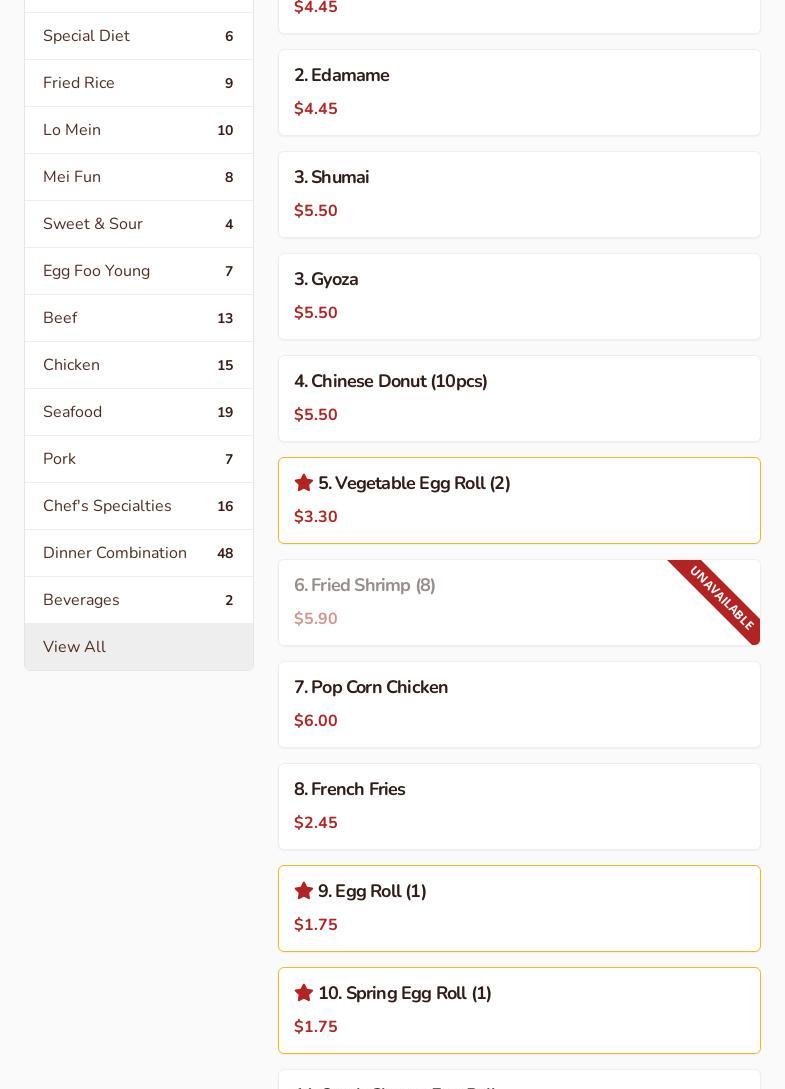
Task: Select French Fries from the menu
Action: coord(519,806)
